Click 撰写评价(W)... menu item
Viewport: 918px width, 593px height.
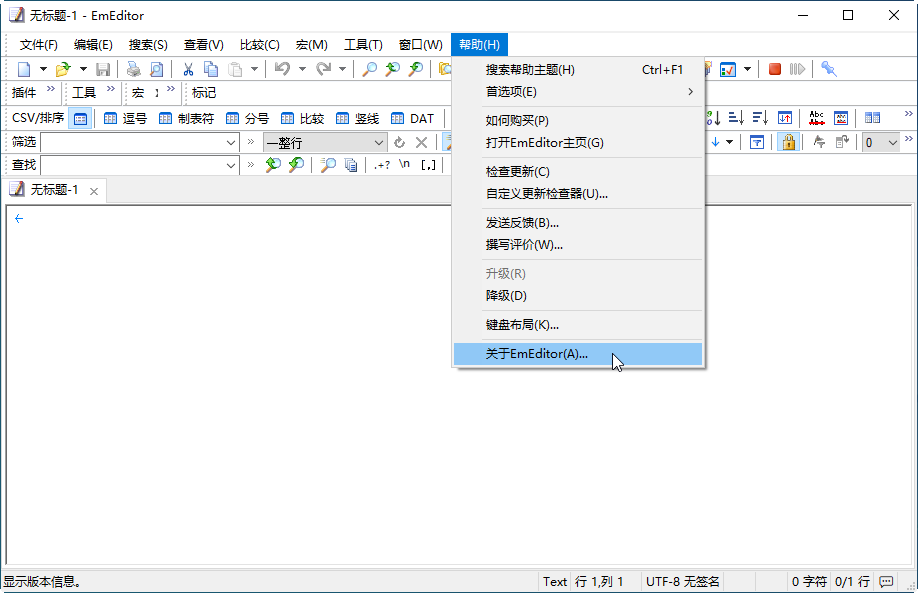point(578,245)
